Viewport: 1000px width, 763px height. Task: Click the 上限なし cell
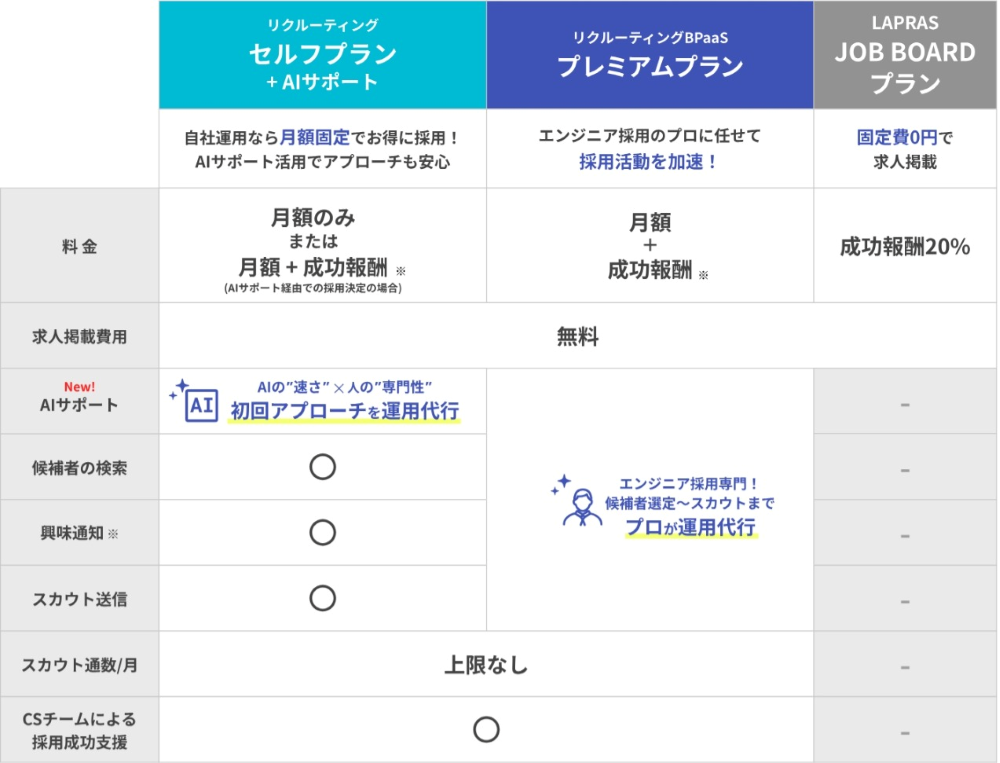(x=486, y=664)
